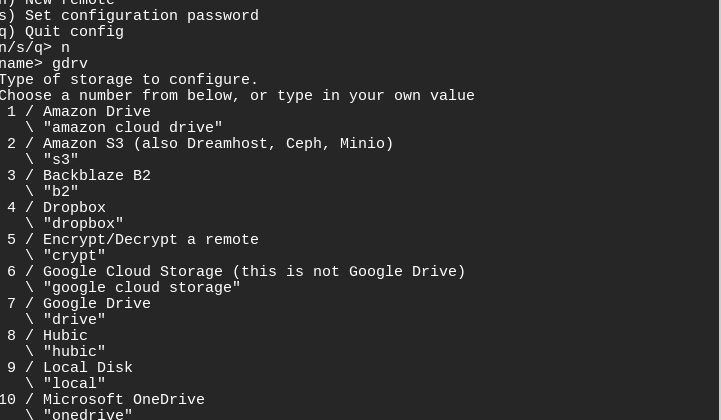The height and width of the screenshot is (420, 721).
Task: Click the "crypt" quoted value
Action: tap(74, 255)
